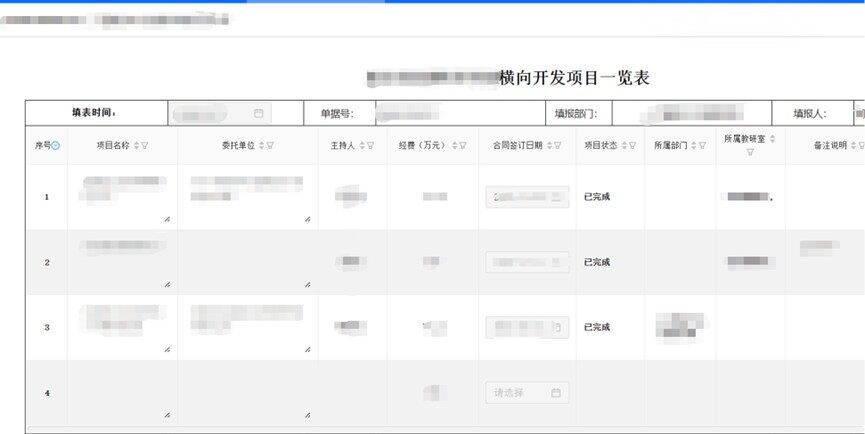Click the 填报部门 input field
This screenshot has height=434, width=865.
pos(690,114)
